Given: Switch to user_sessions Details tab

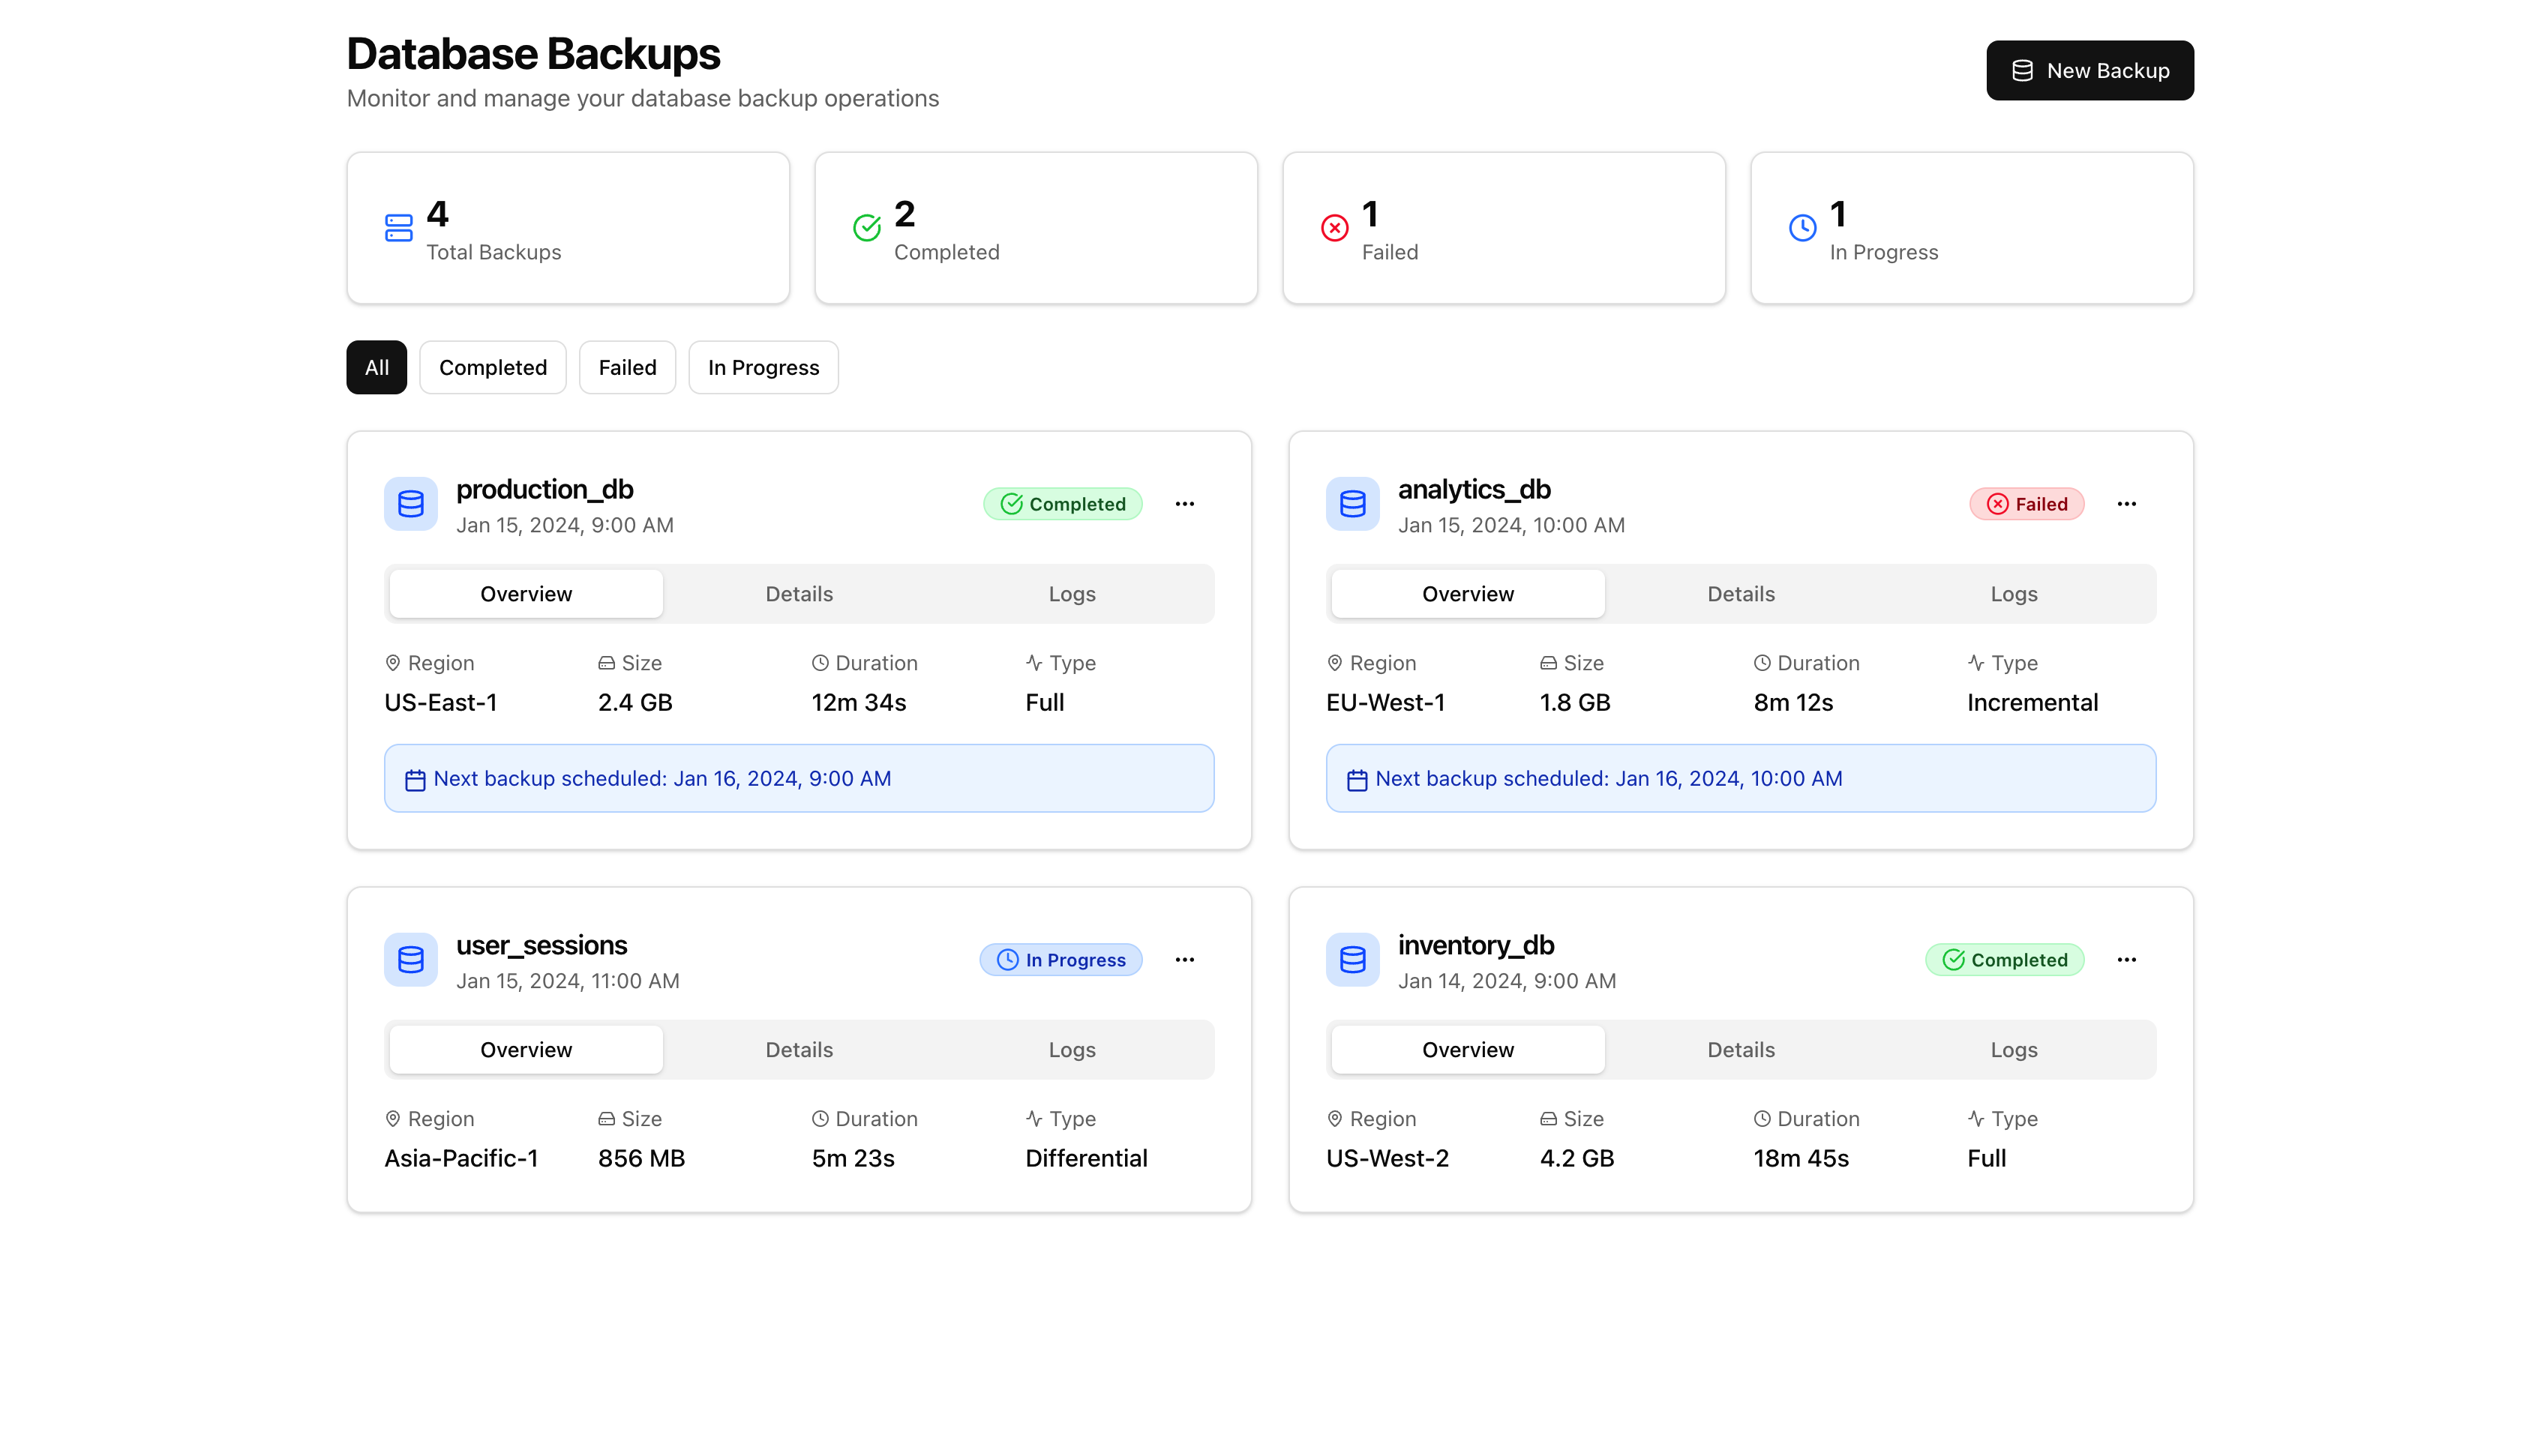Looking at the screenshot, I should click(x=799, y=1050).
